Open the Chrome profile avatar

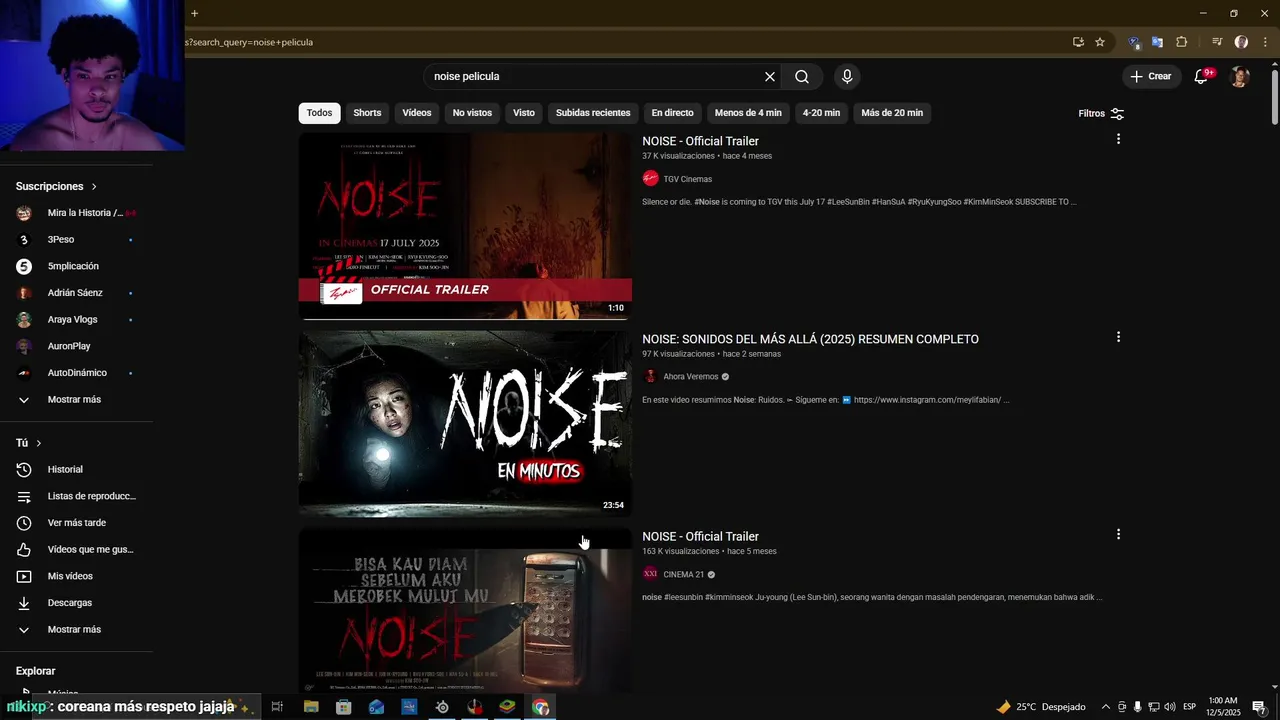click(x=1241, y=42)
